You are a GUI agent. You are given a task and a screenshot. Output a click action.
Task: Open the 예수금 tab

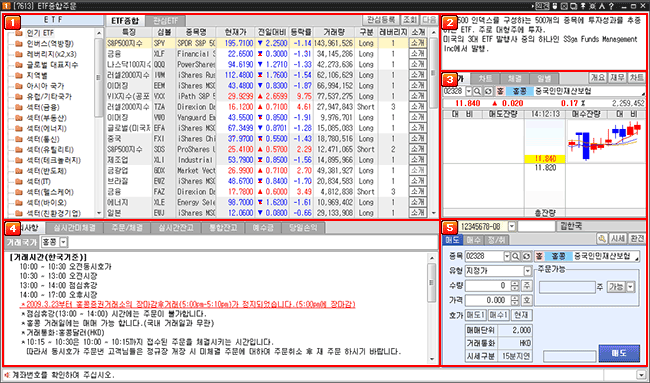[x=263, y=228]
